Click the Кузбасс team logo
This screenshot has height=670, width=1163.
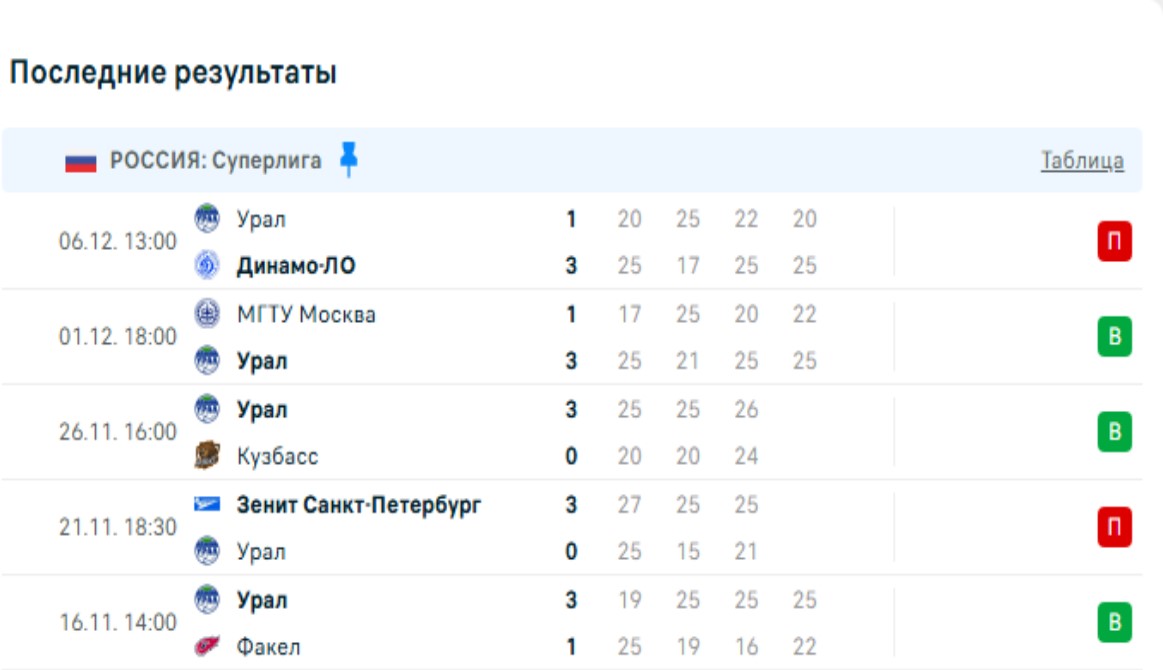(x=206, y=457)
